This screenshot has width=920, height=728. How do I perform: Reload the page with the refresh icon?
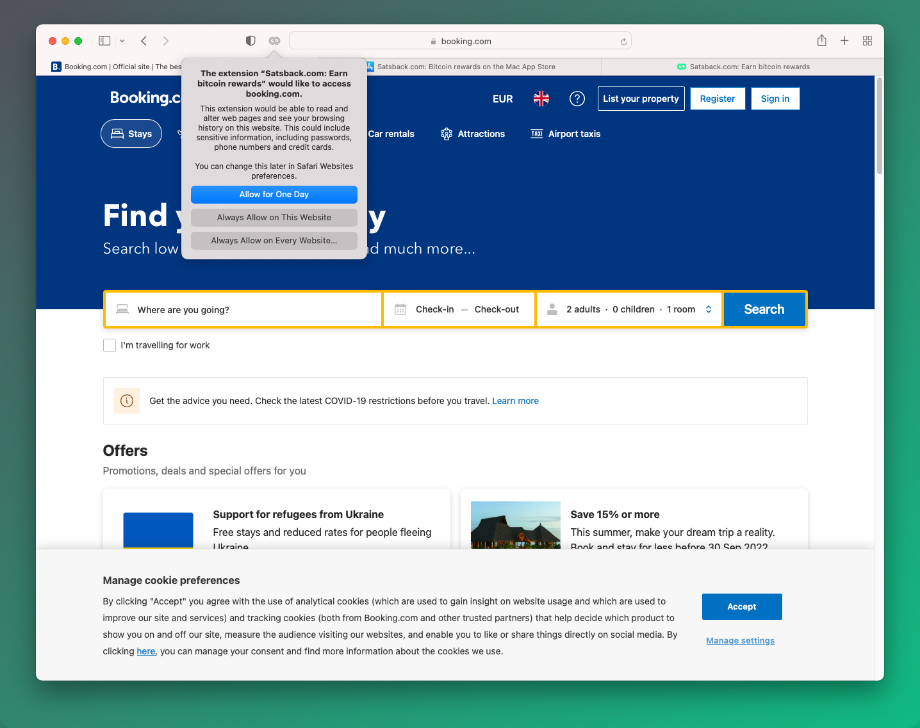623,41
